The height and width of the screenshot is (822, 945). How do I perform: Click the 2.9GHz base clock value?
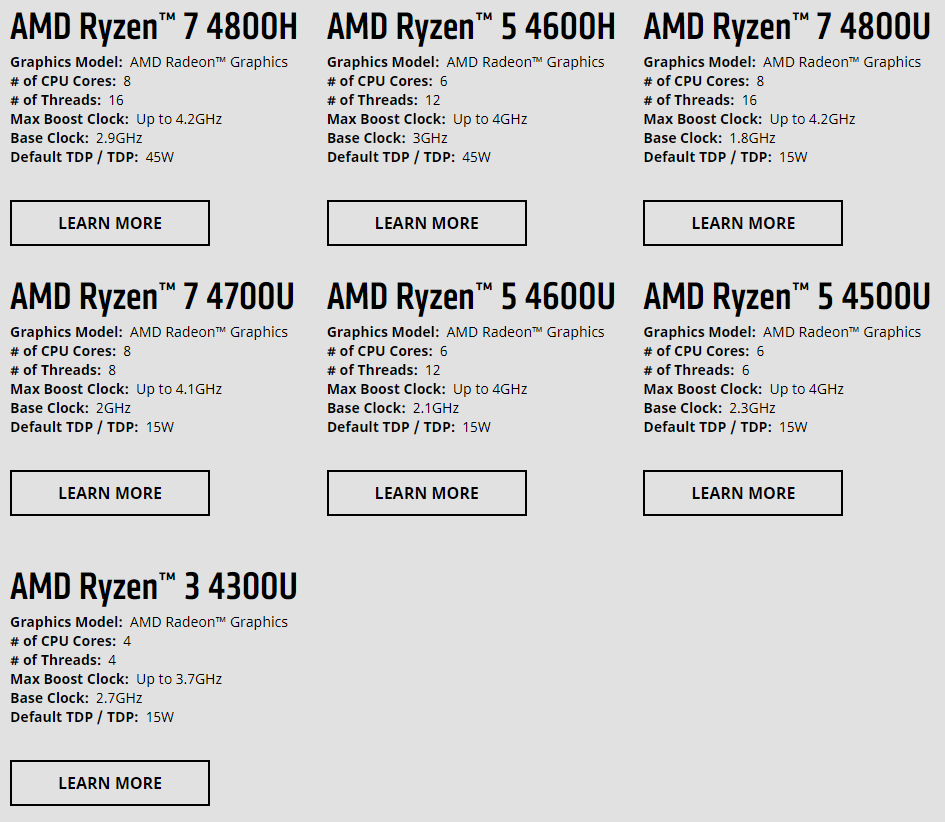(x=119, y=138)
